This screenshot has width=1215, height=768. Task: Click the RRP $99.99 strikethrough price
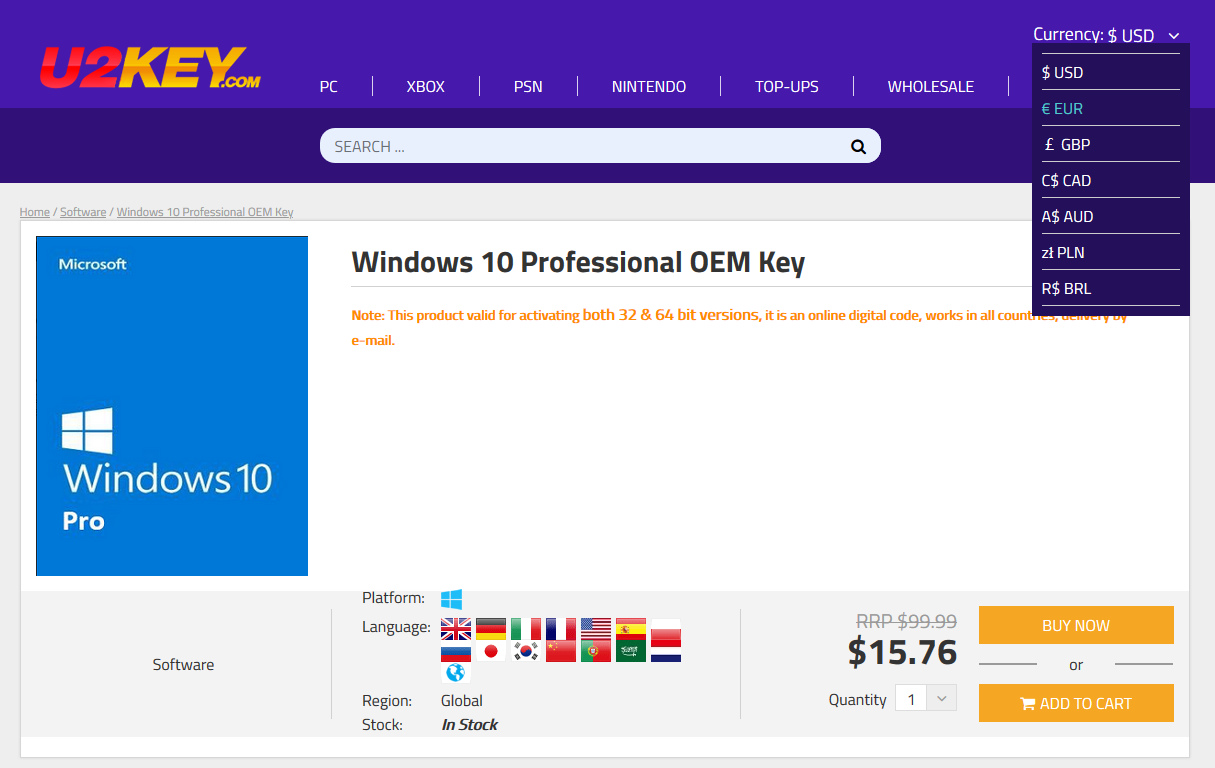(x=906, y=621)
